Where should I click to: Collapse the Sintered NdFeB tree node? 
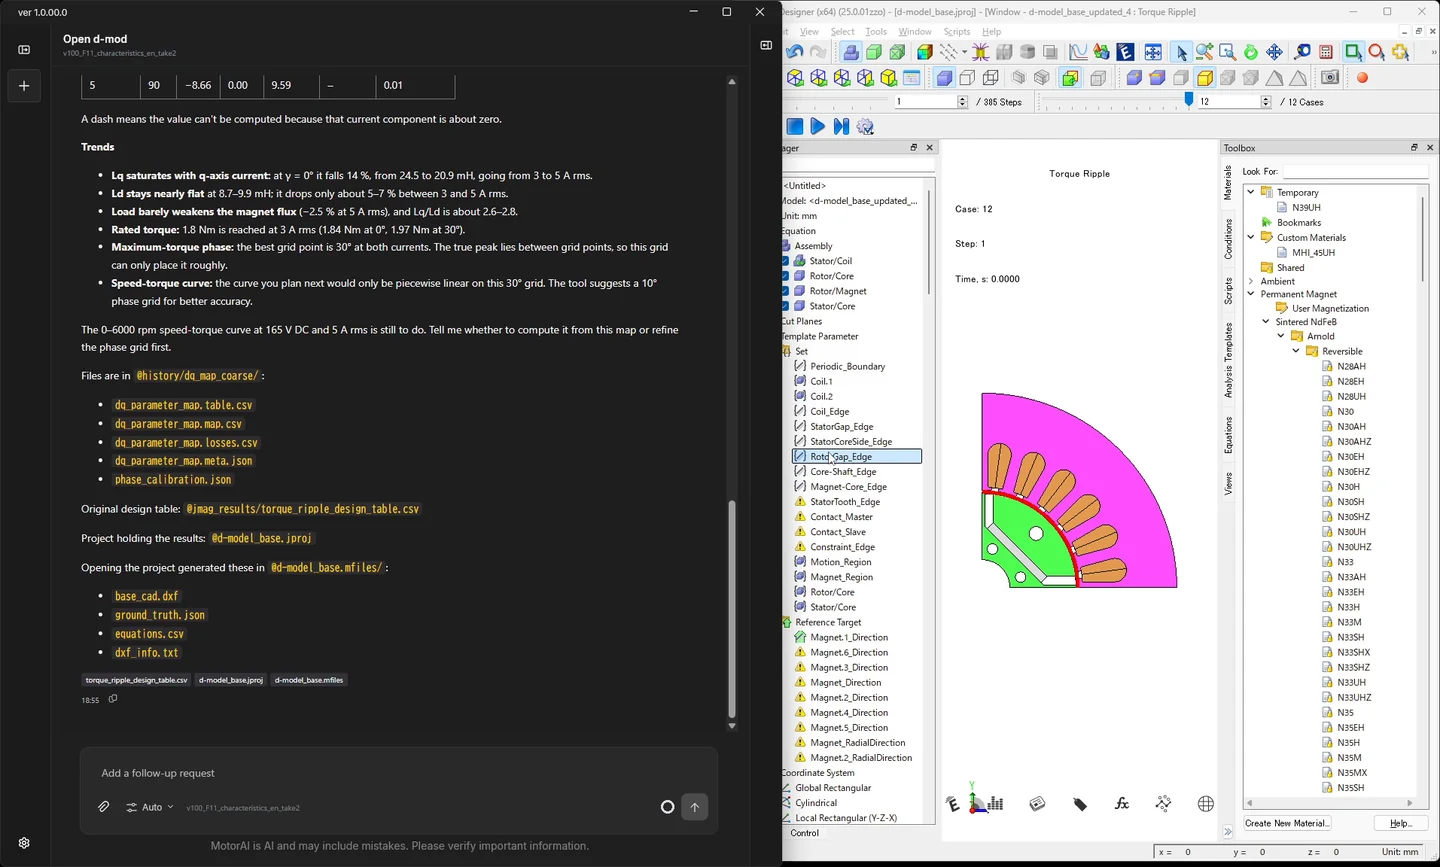click(x=1266, y=322)
